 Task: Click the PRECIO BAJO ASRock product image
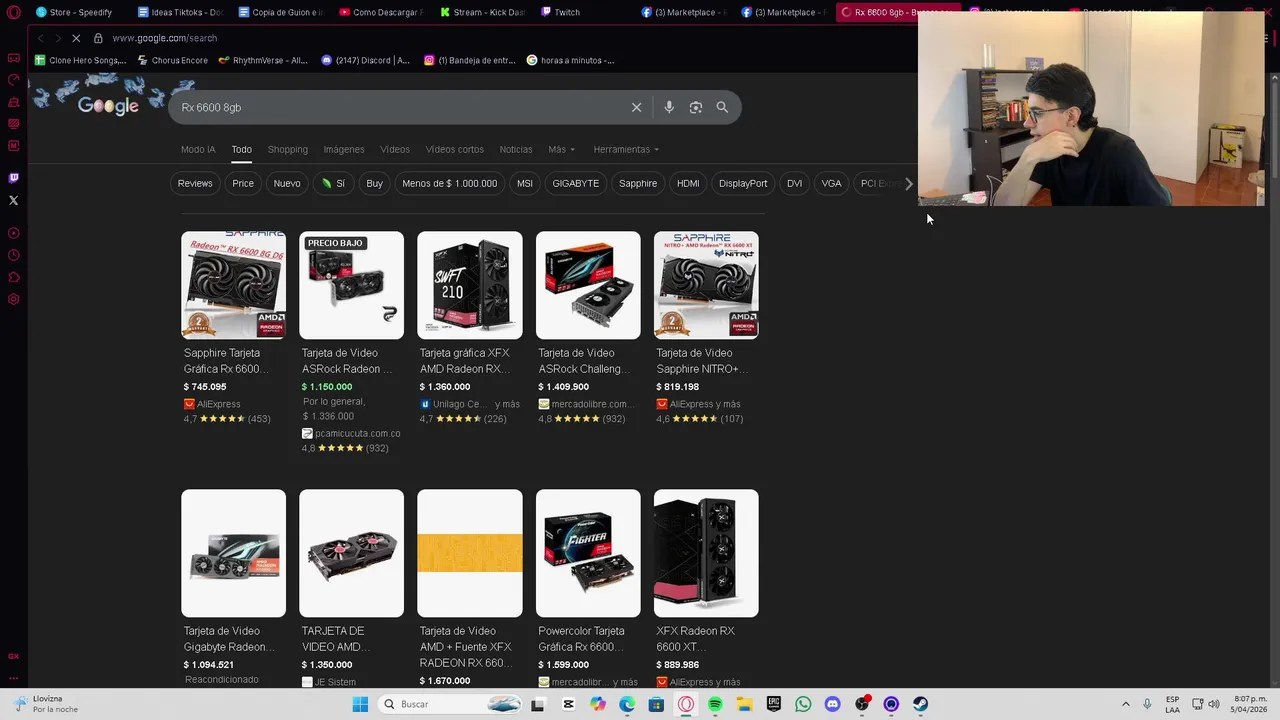point(352,285)
